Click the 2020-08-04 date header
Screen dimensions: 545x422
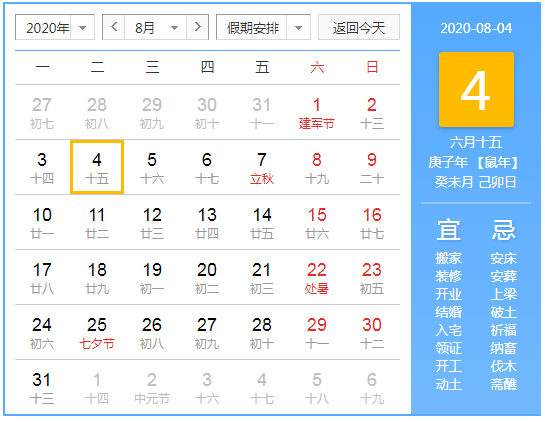476,28
